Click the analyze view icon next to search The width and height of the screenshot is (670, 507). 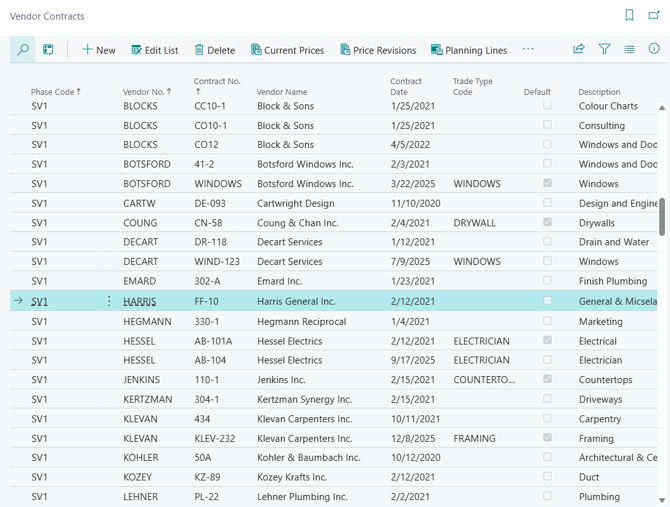point(48,50)
